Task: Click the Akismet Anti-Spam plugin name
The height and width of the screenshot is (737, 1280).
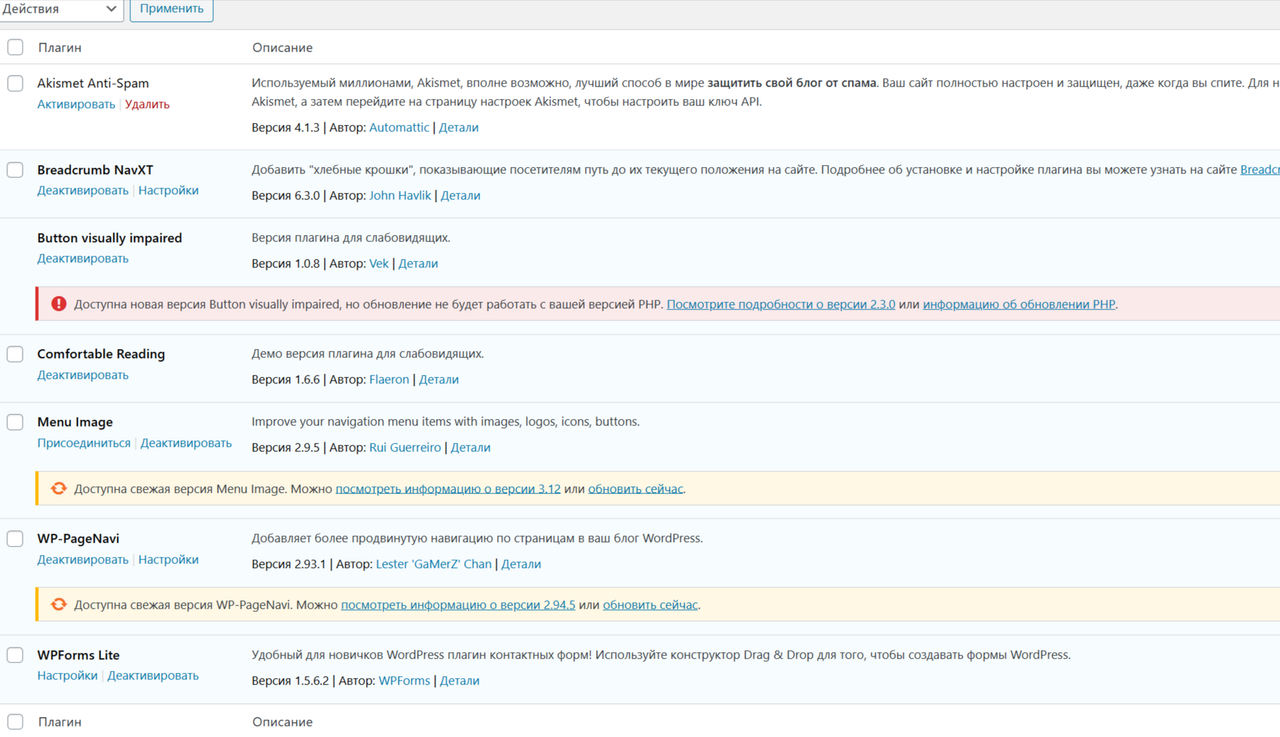Action: 93,83
